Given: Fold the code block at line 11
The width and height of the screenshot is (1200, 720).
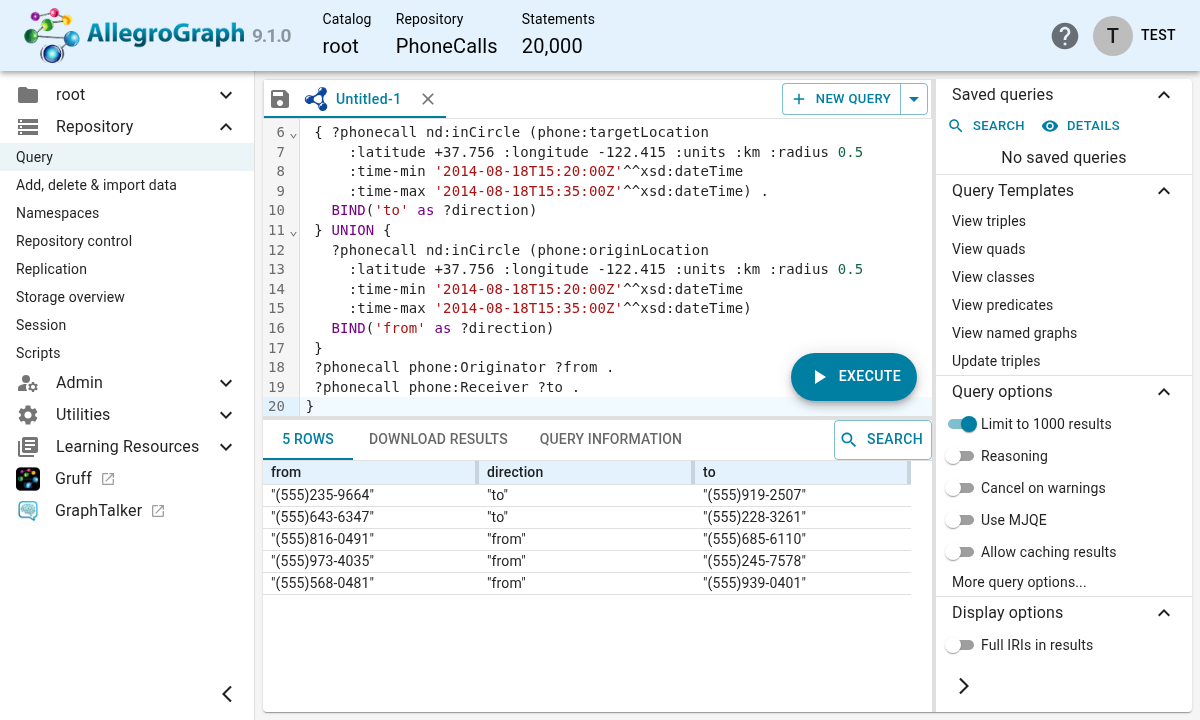Looking at the screenshot, I should 294,232.
